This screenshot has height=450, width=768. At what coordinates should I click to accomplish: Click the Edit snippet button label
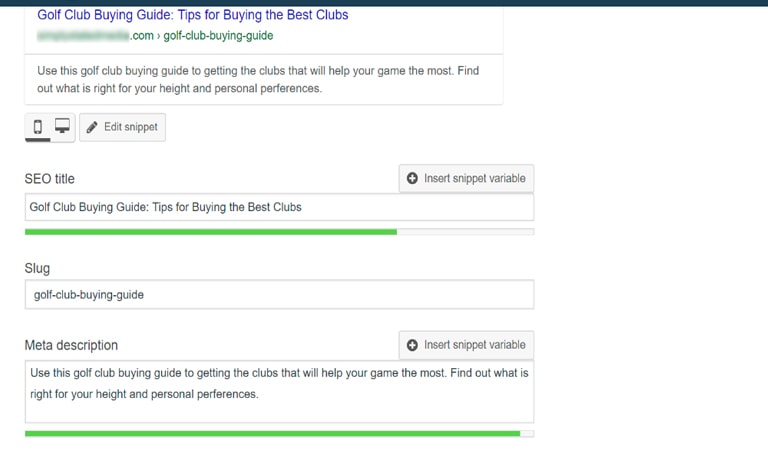click(131, 127)
